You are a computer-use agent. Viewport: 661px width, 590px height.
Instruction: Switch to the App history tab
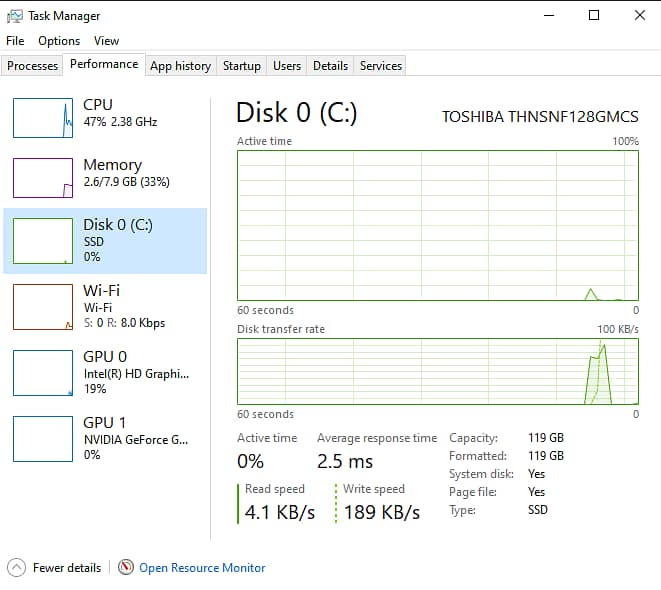click(x=180, y=66)
